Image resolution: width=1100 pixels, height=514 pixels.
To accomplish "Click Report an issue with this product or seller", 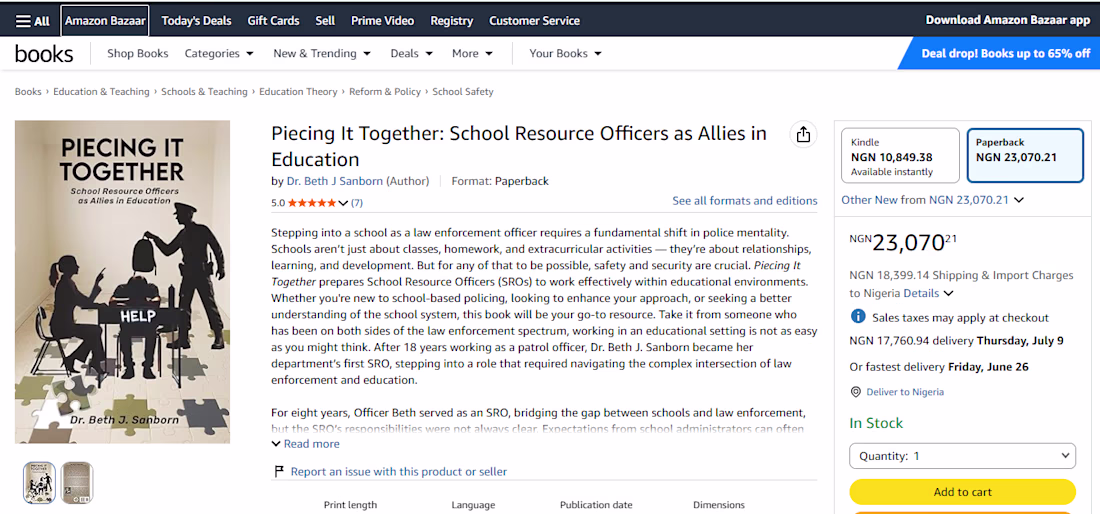I will click(x=398, y=471).
